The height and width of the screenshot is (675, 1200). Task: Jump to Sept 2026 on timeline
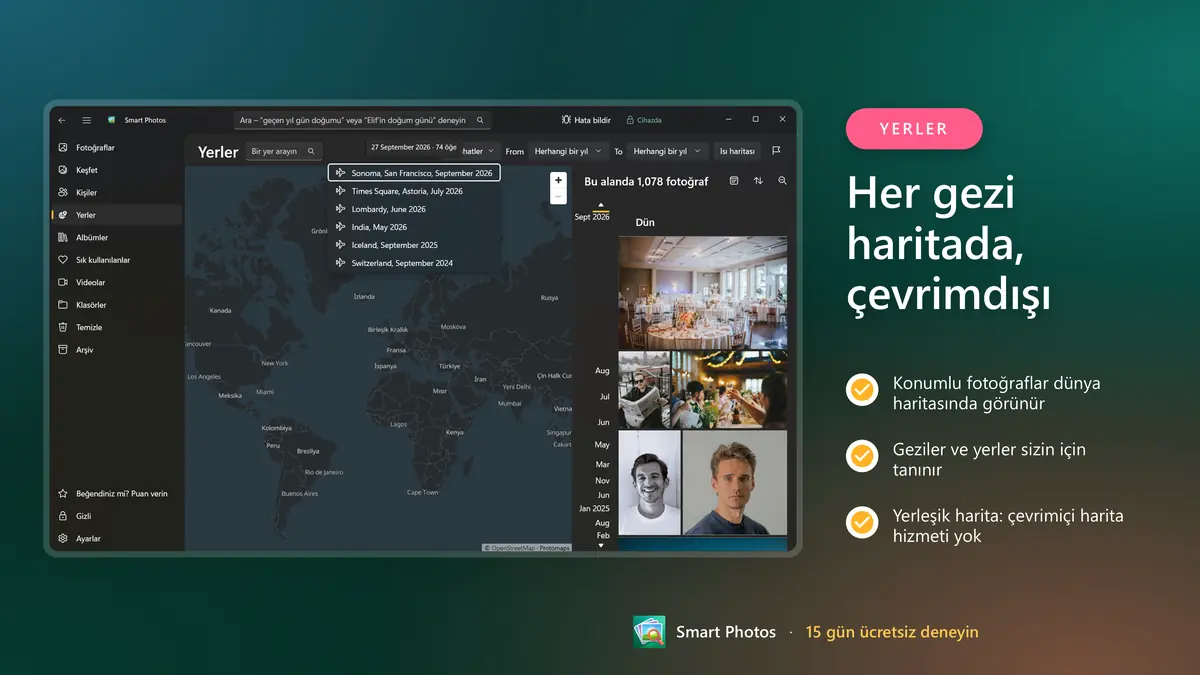pos(592,217)
